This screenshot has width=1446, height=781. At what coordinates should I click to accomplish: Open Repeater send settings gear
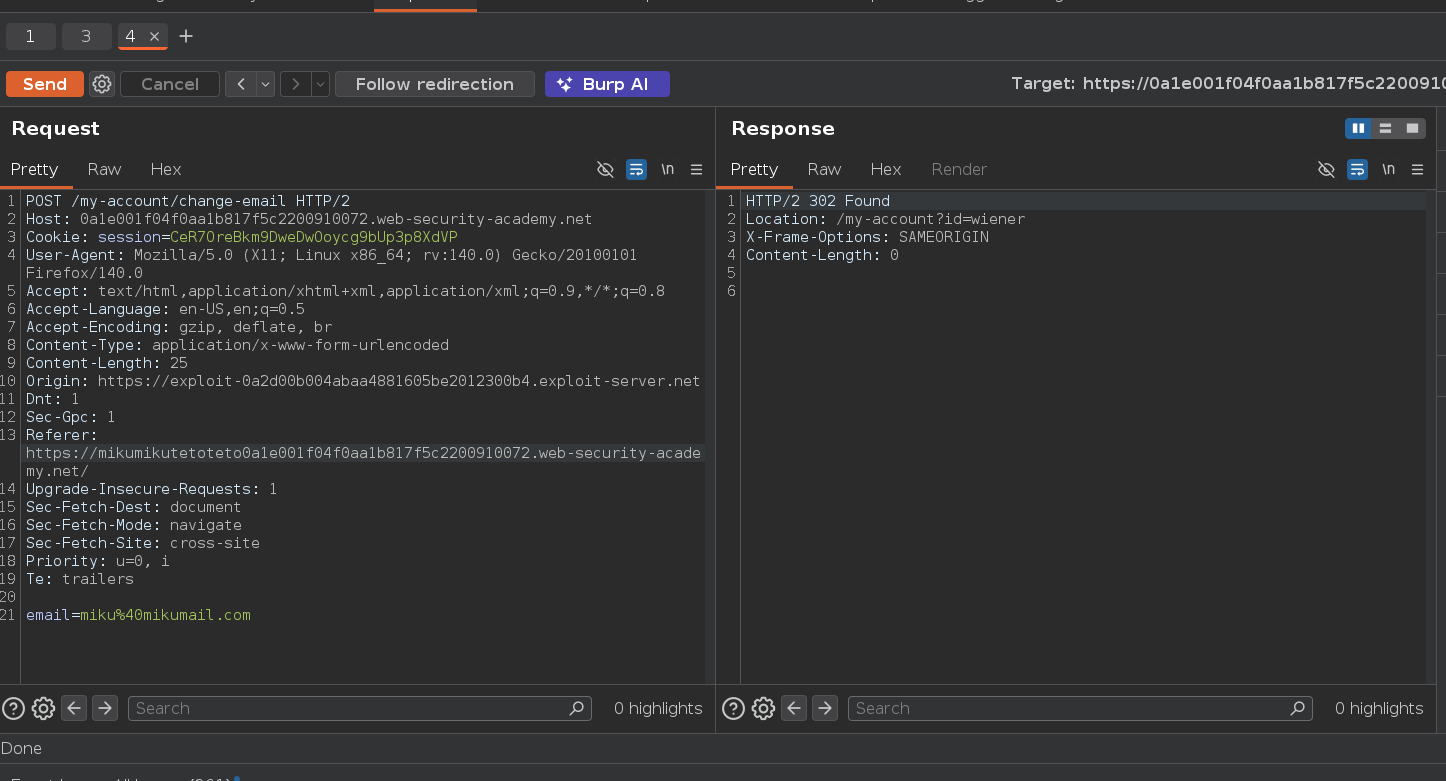pyautogui.click(x=102, y=84)
